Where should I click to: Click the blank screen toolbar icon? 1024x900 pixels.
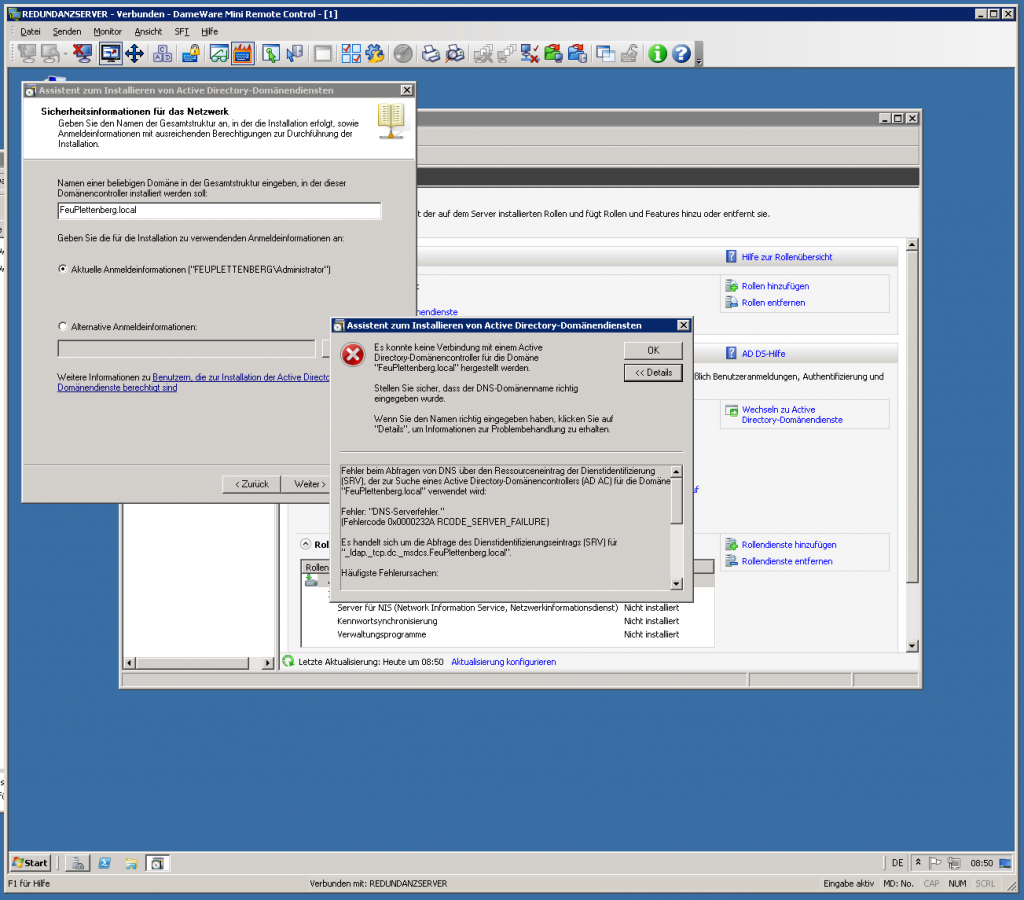click(x=323, y=54)
